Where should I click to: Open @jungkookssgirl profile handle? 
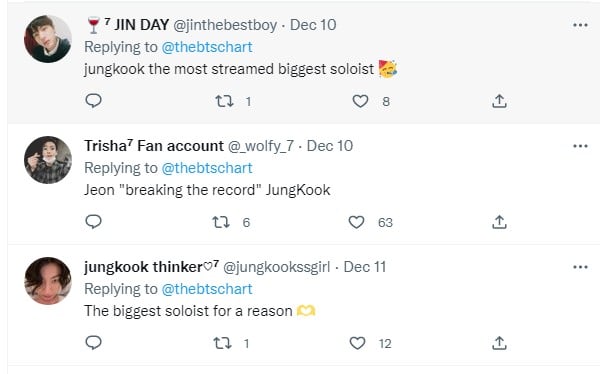click(x=276, y=267)
